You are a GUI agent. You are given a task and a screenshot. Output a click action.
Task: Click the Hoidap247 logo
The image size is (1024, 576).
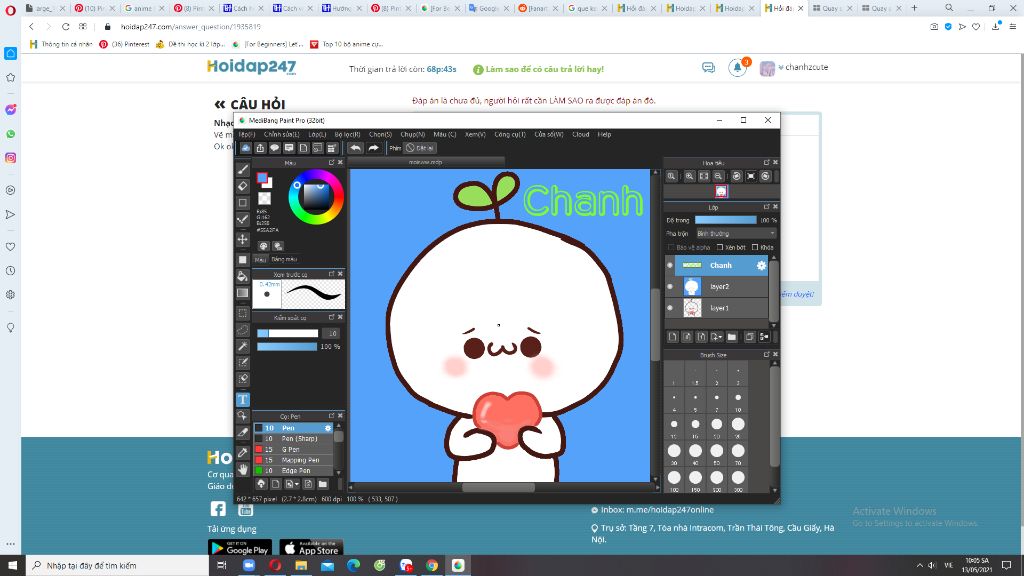click(x=251, y=67)
